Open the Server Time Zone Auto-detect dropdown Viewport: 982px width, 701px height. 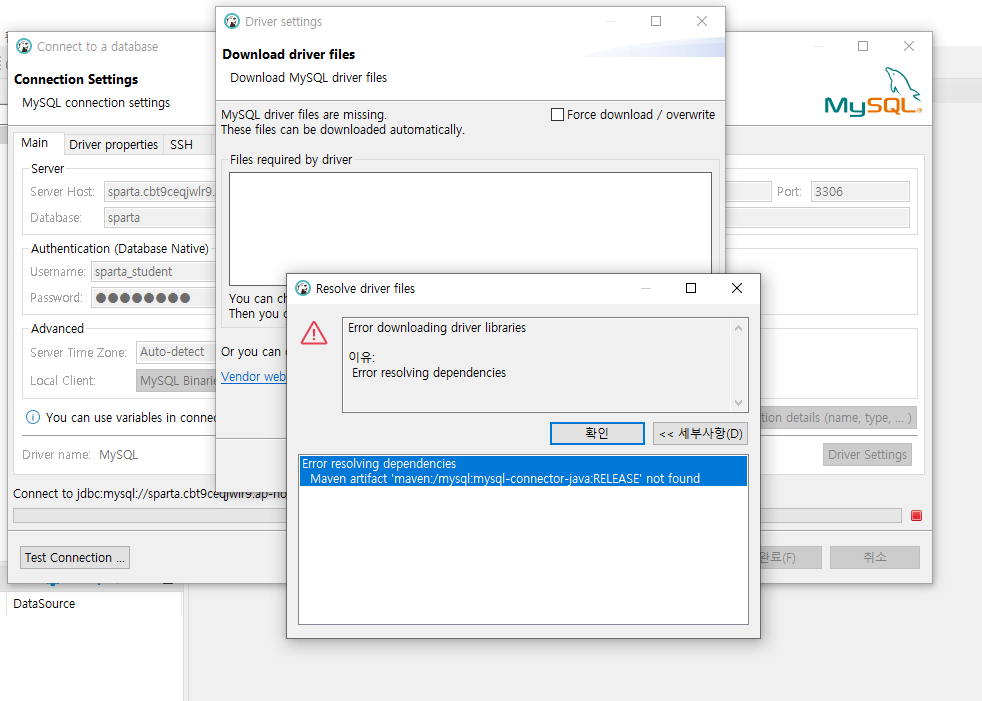[x=176, y=352]
